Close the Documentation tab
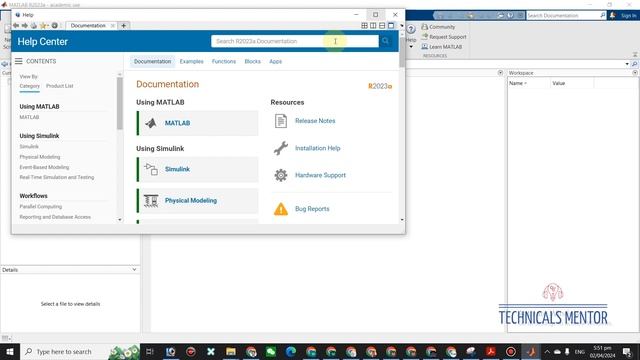 coord(113,26)
